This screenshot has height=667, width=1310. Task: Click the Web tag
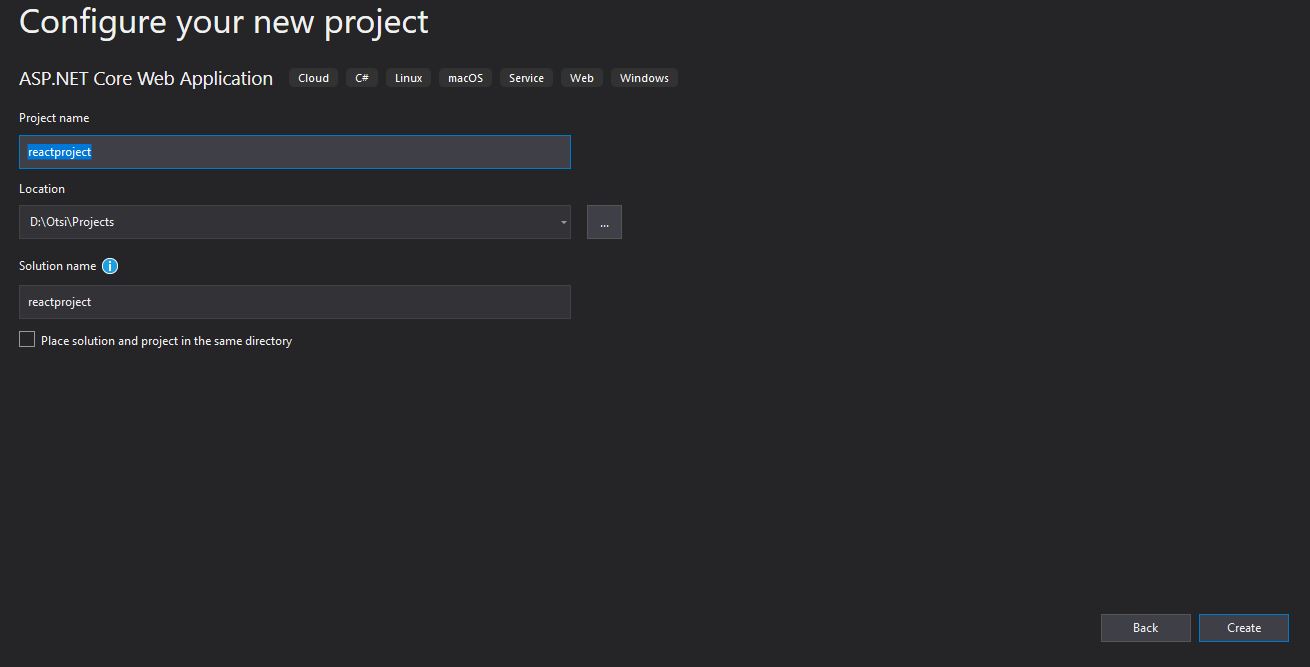(582, 78)
